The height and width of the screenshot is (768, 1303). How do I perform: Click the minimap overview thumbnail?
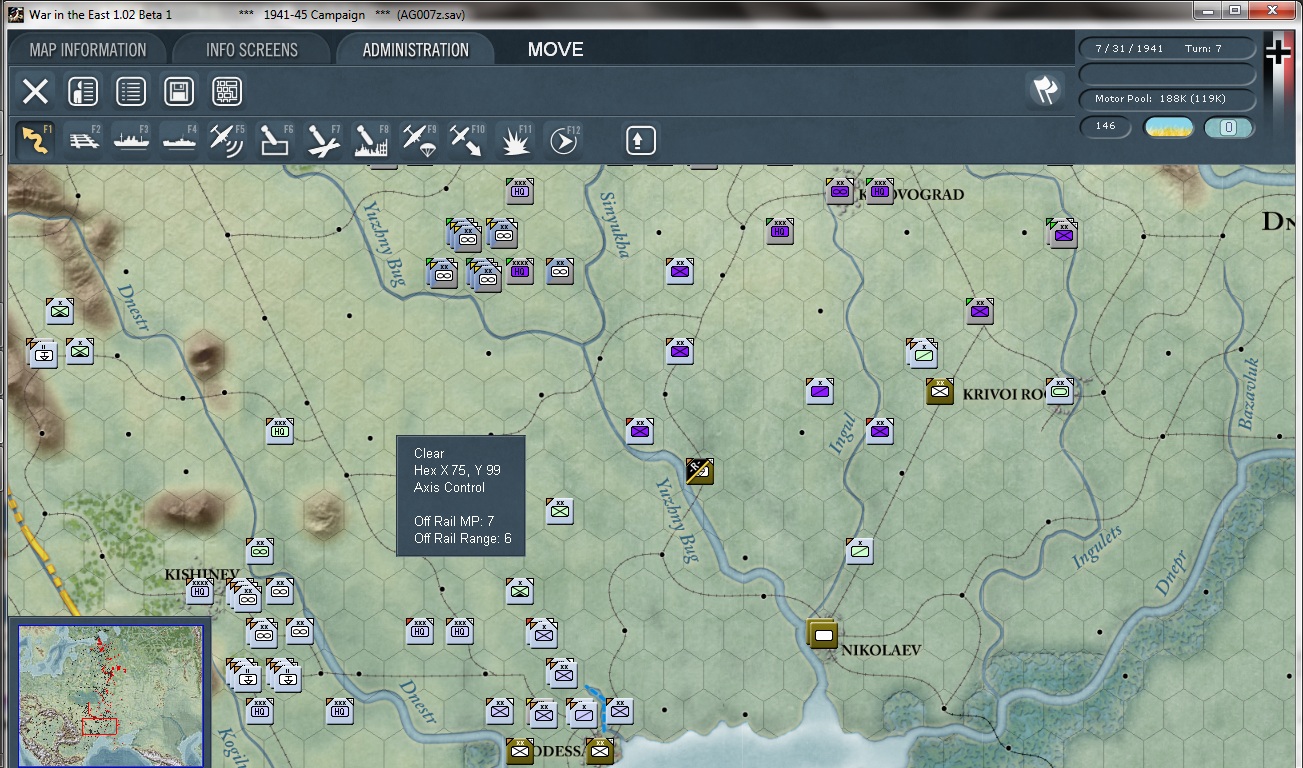110,695
